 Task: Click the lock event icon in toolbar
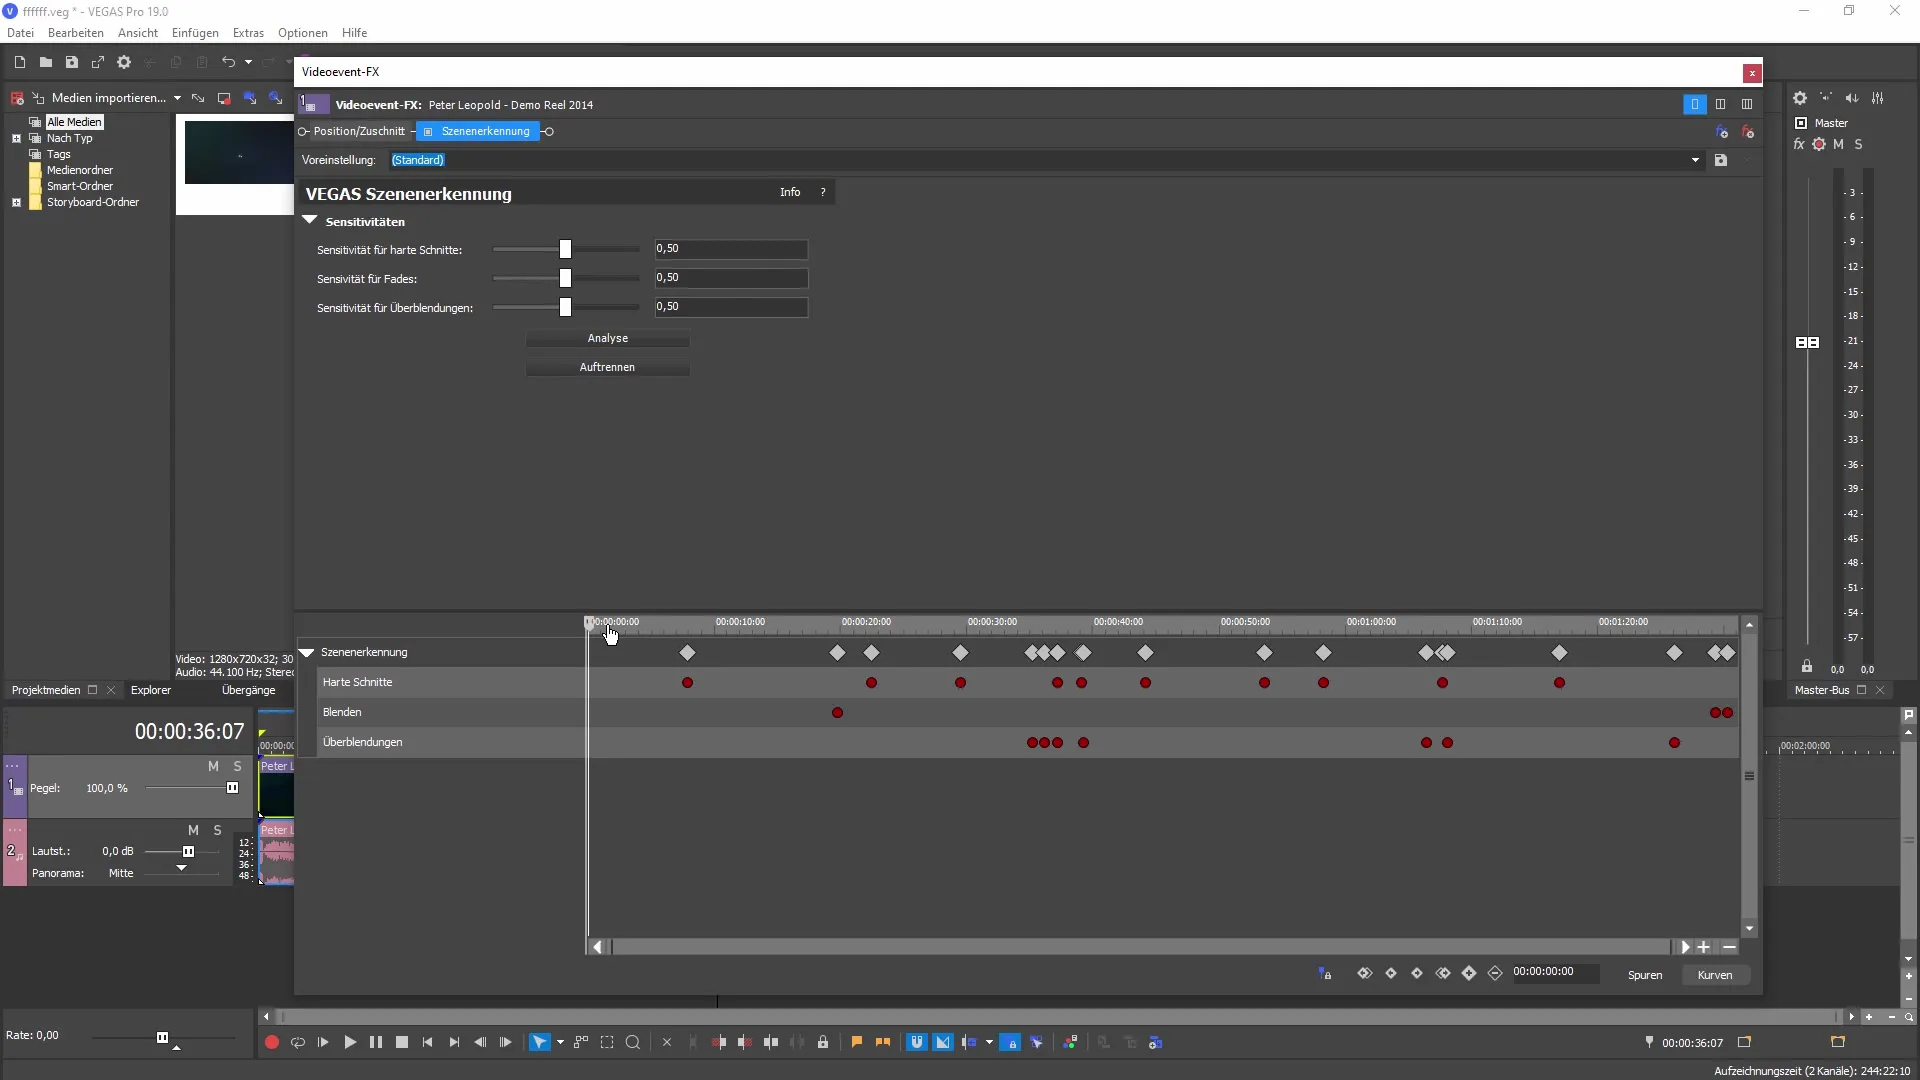(x=823, y=1042)
